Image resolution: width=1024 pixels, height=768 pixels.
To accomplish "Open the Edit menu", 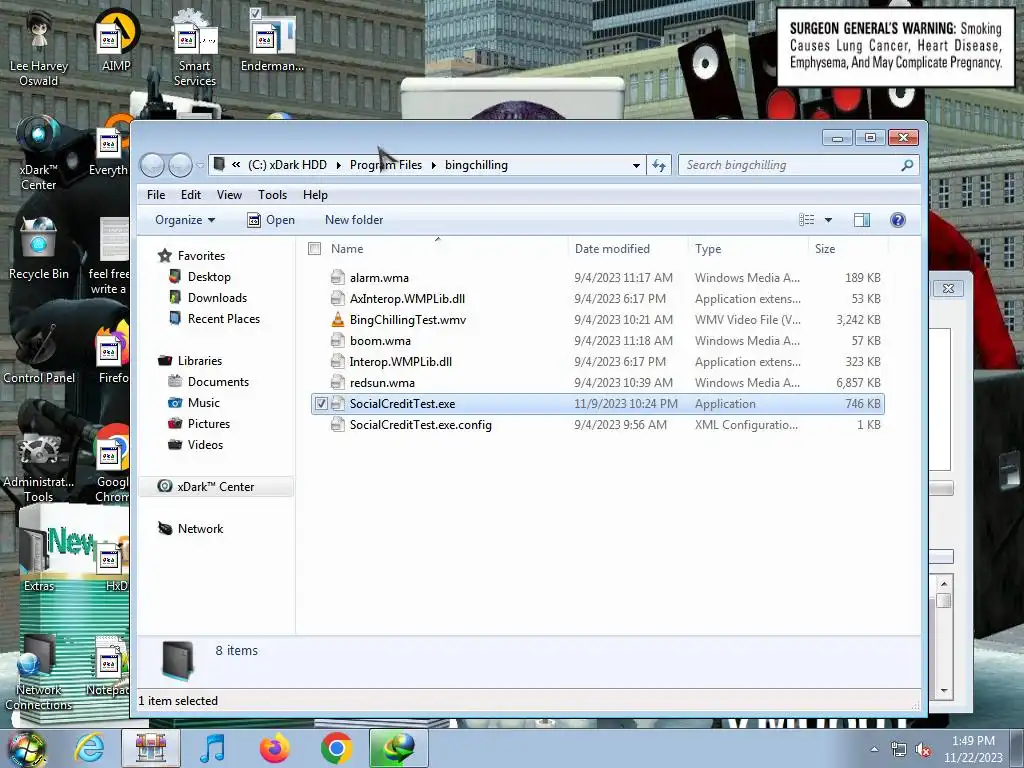I will pos(191,195).
